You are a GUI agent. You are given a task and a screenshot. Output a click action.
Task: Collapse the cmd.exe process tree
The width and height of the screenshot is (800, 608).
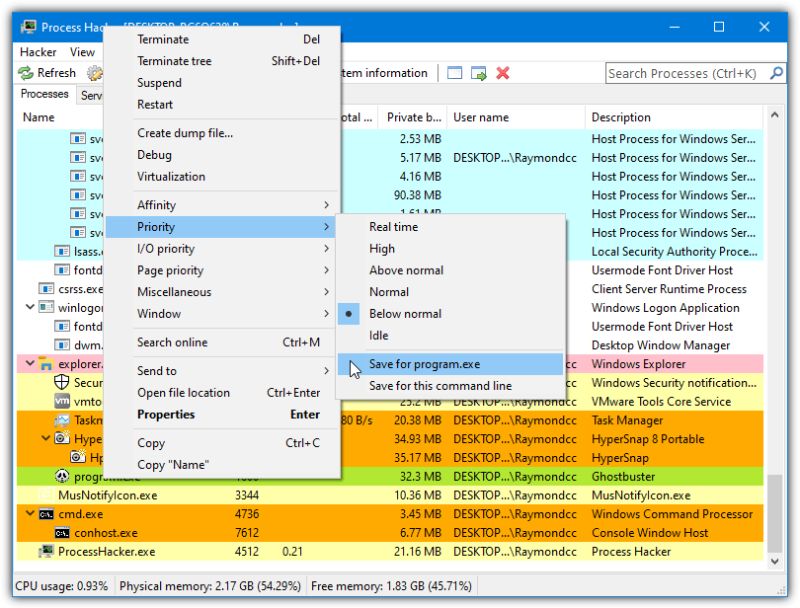pyautogui.click(x=30, y=513)
